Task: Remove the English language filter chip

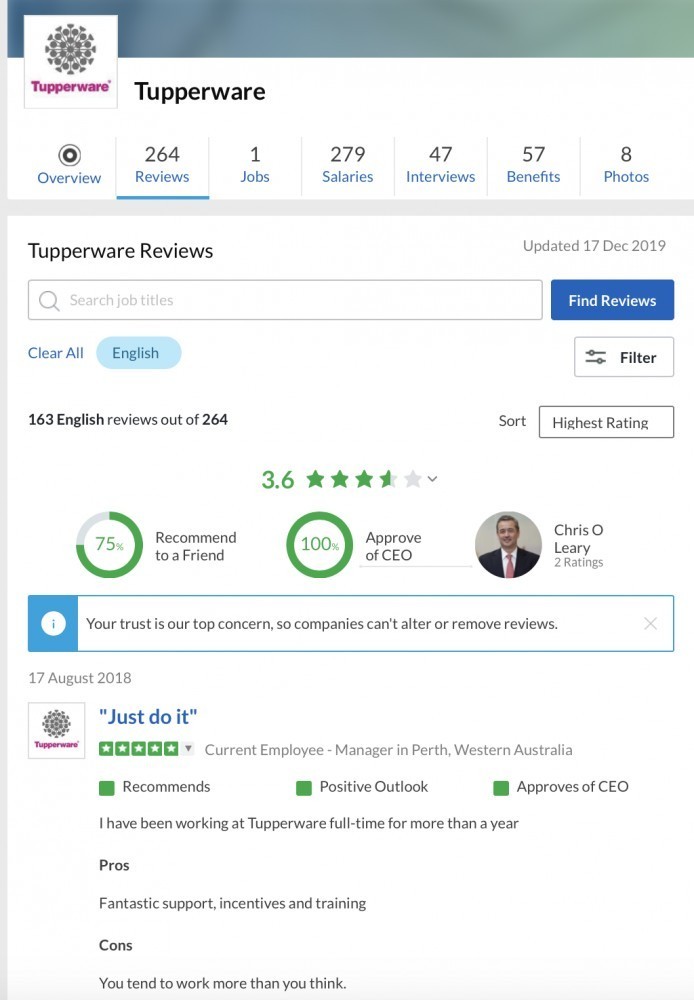Action: click(x=138, y=353)
